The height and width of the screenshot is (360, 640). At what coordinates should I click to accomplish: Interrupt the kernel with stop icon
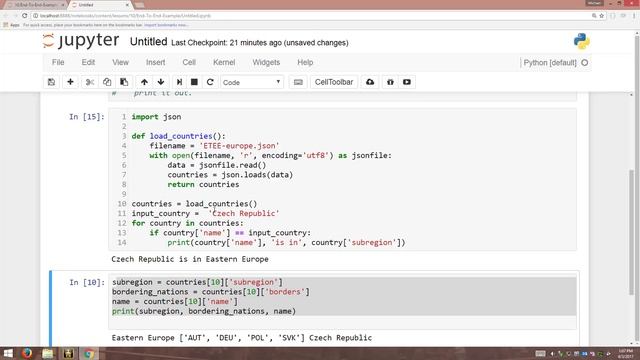(x=194, y=82)
